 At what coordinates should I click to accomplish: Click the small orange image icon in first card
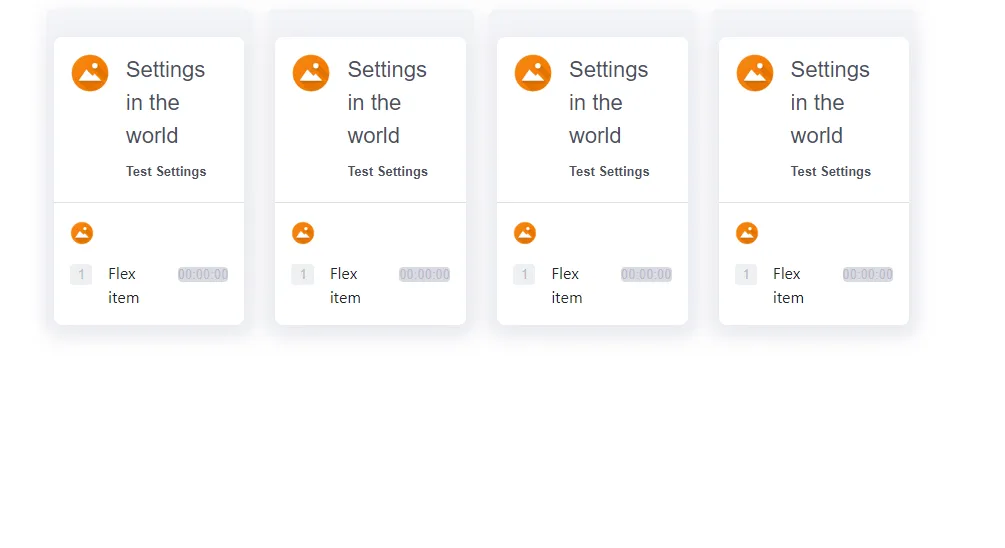click(82, 233)
